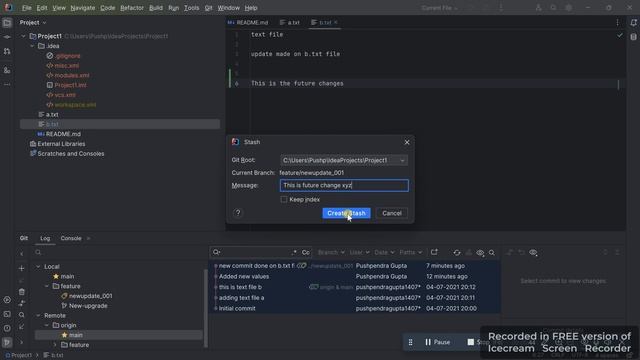Open the Date filter dropdown
The width and height of the screenshot is (640, 360).
point(384,253)
